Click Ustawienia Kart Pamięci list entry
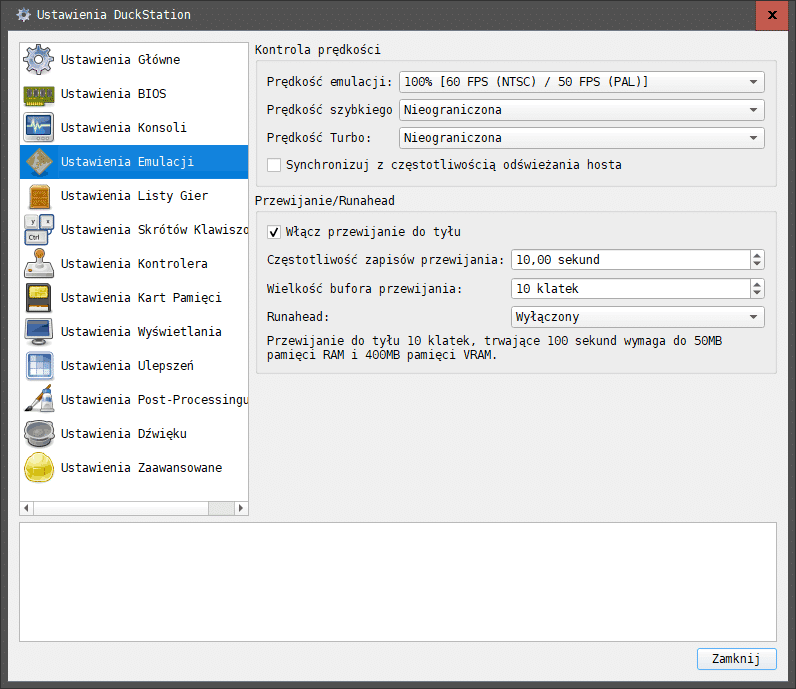The image size is (796, 689). (x=134, y=298)
